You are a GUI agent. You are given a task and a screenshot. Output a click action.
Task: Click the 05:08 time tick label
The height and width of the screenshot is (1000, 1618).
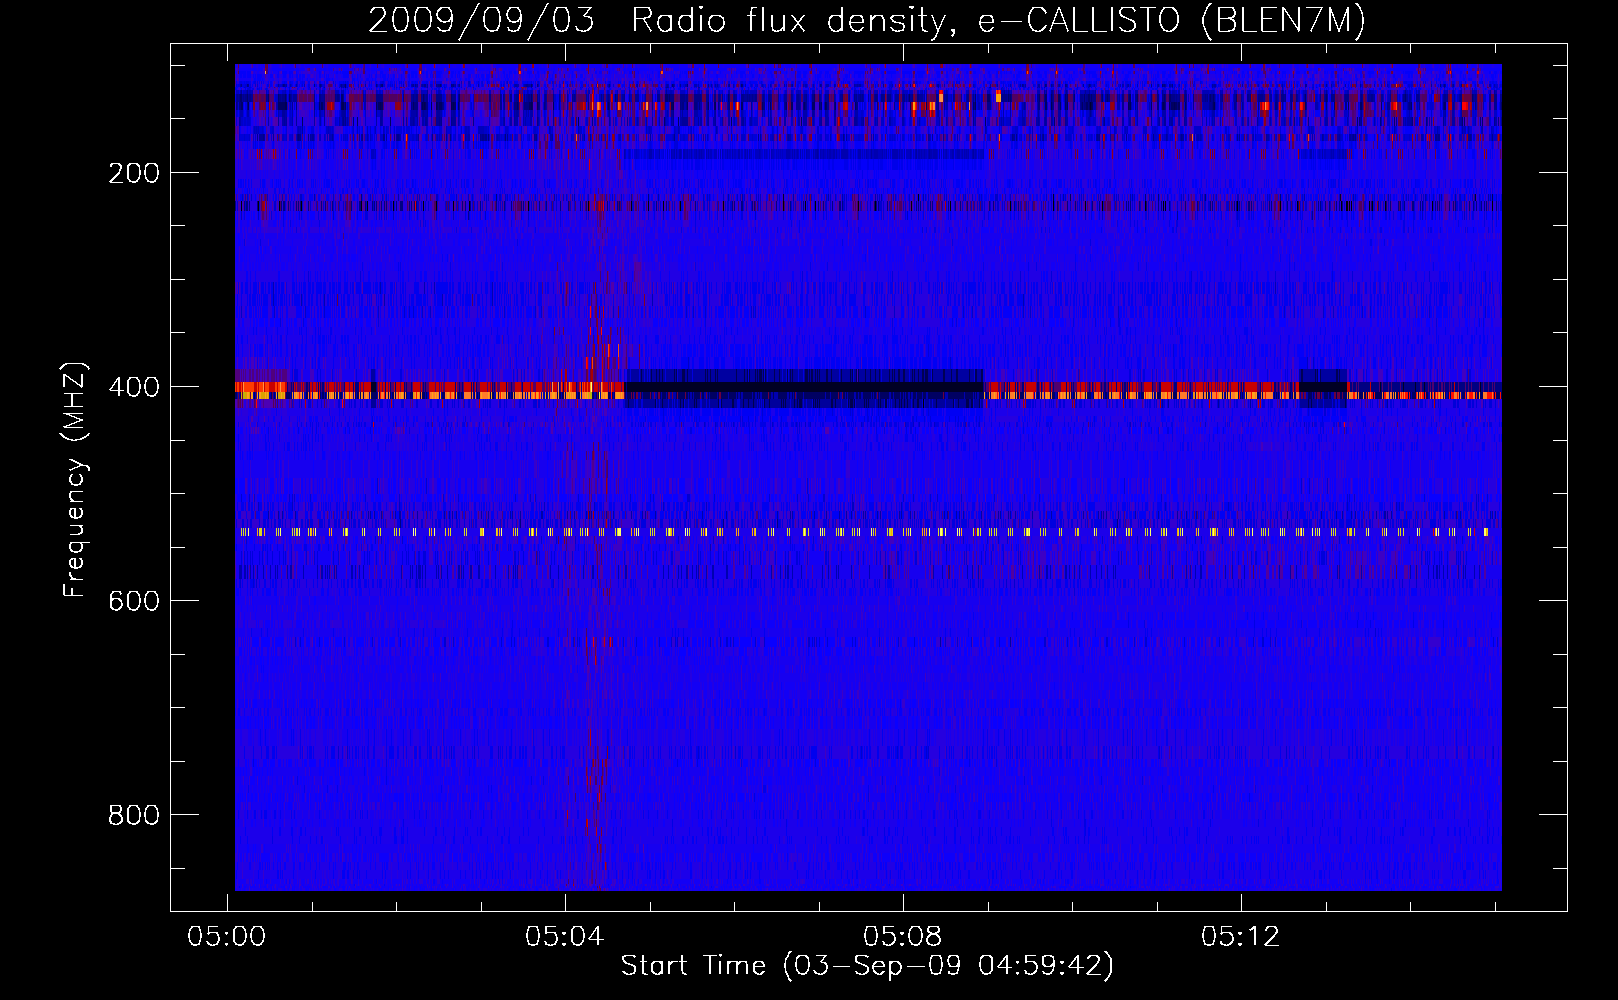pyautogui.click(x=903, y=937)
